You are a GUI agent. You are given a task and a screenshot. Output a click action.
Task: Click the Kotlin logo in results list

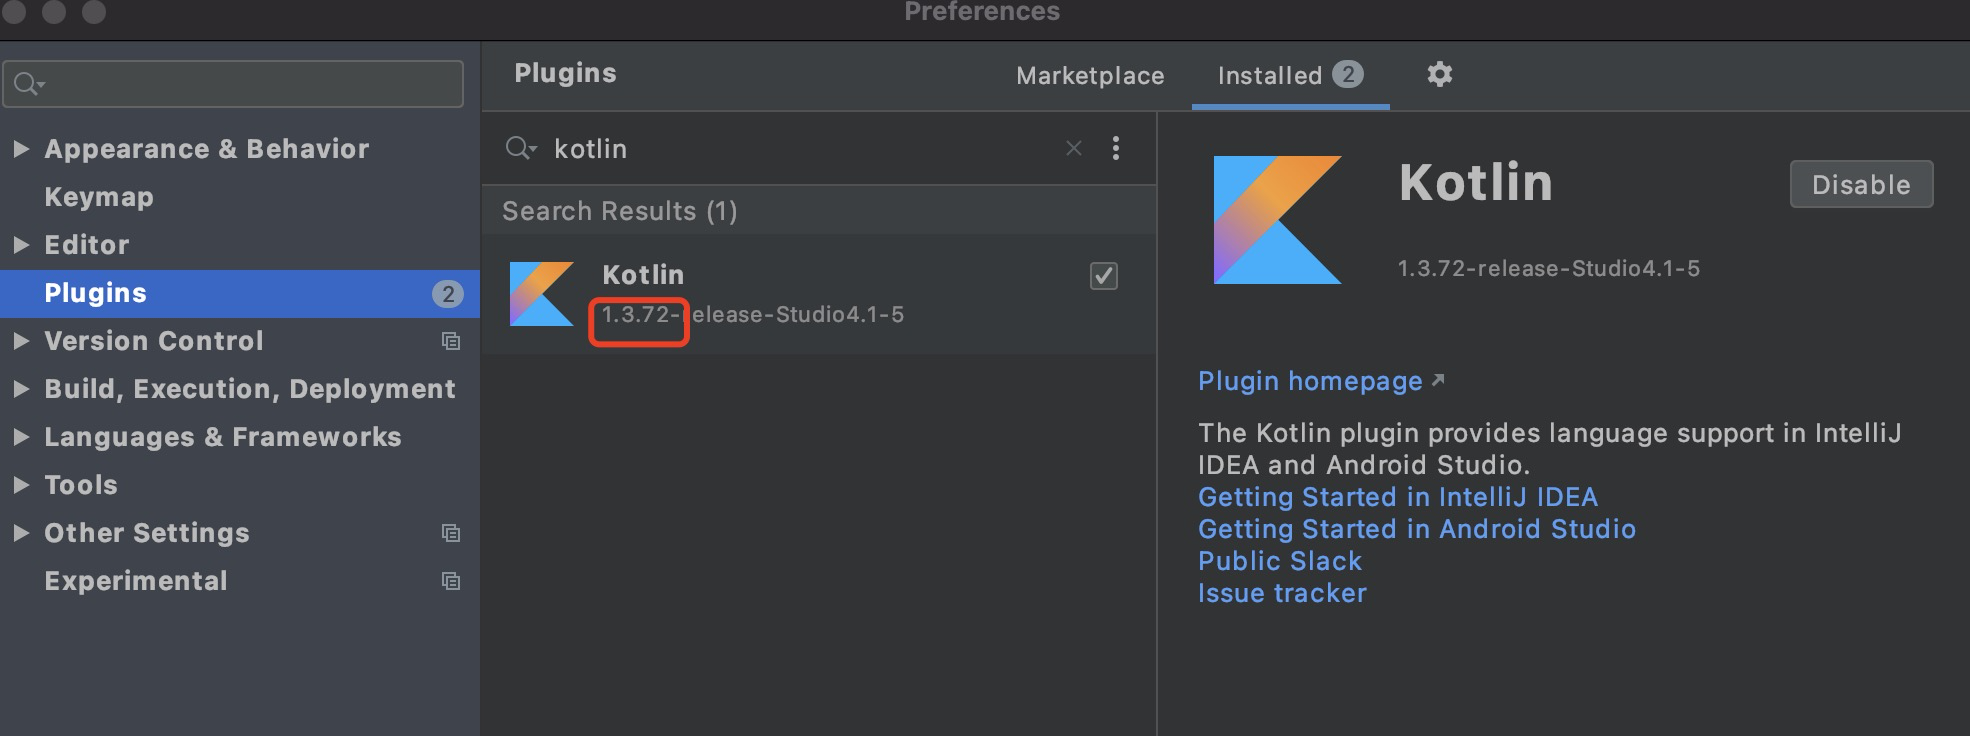click(542, 294)
